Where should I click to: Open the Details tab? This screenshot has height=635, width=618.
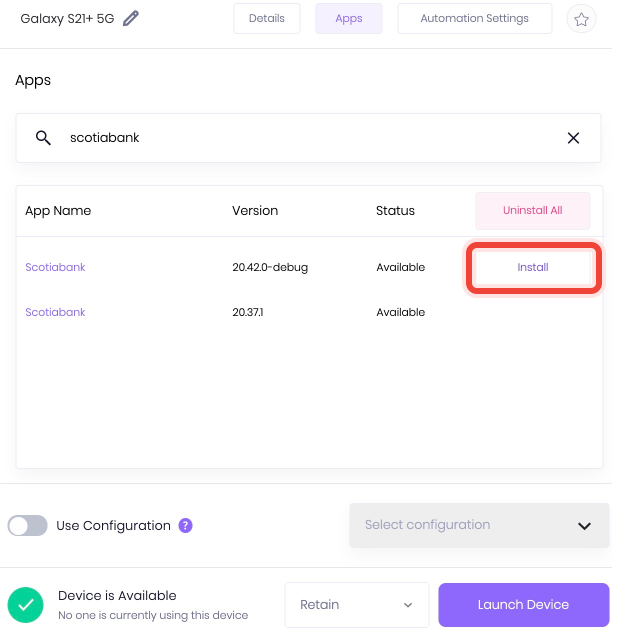[266, 19]
